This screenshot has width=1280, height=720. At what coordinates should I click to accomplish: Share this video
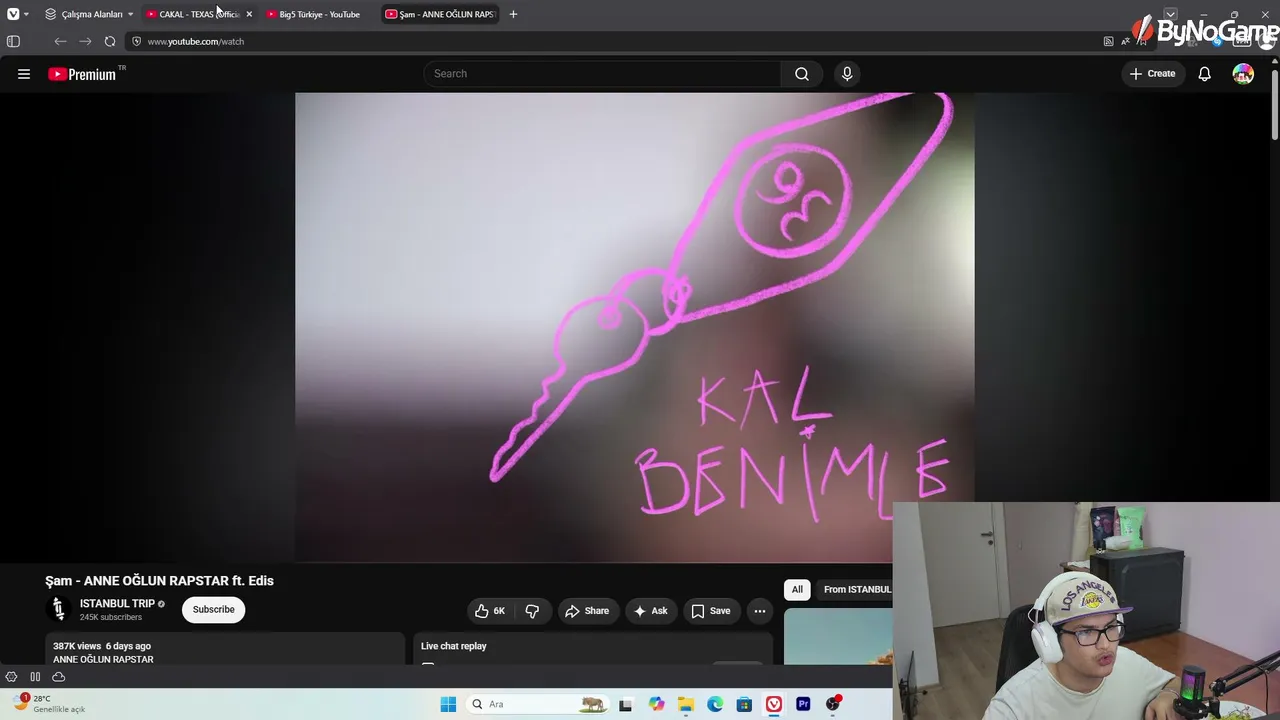pyautogui.click(x=587, y=611)
